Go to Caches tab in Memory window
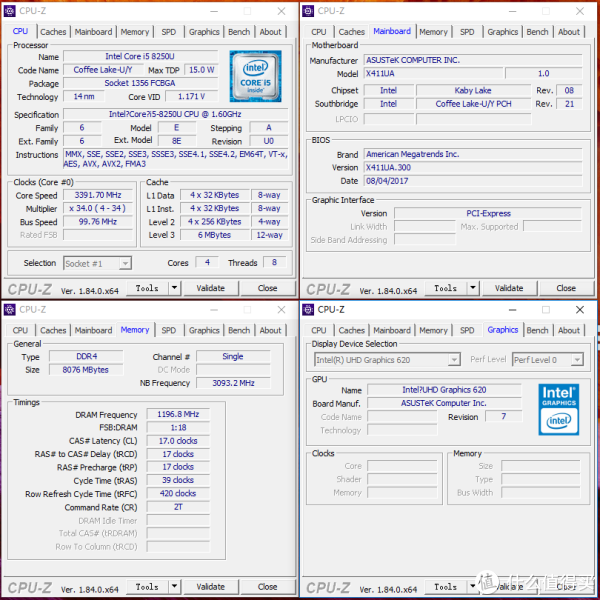Viewport: 600px width, 600px height. [53, 330]
